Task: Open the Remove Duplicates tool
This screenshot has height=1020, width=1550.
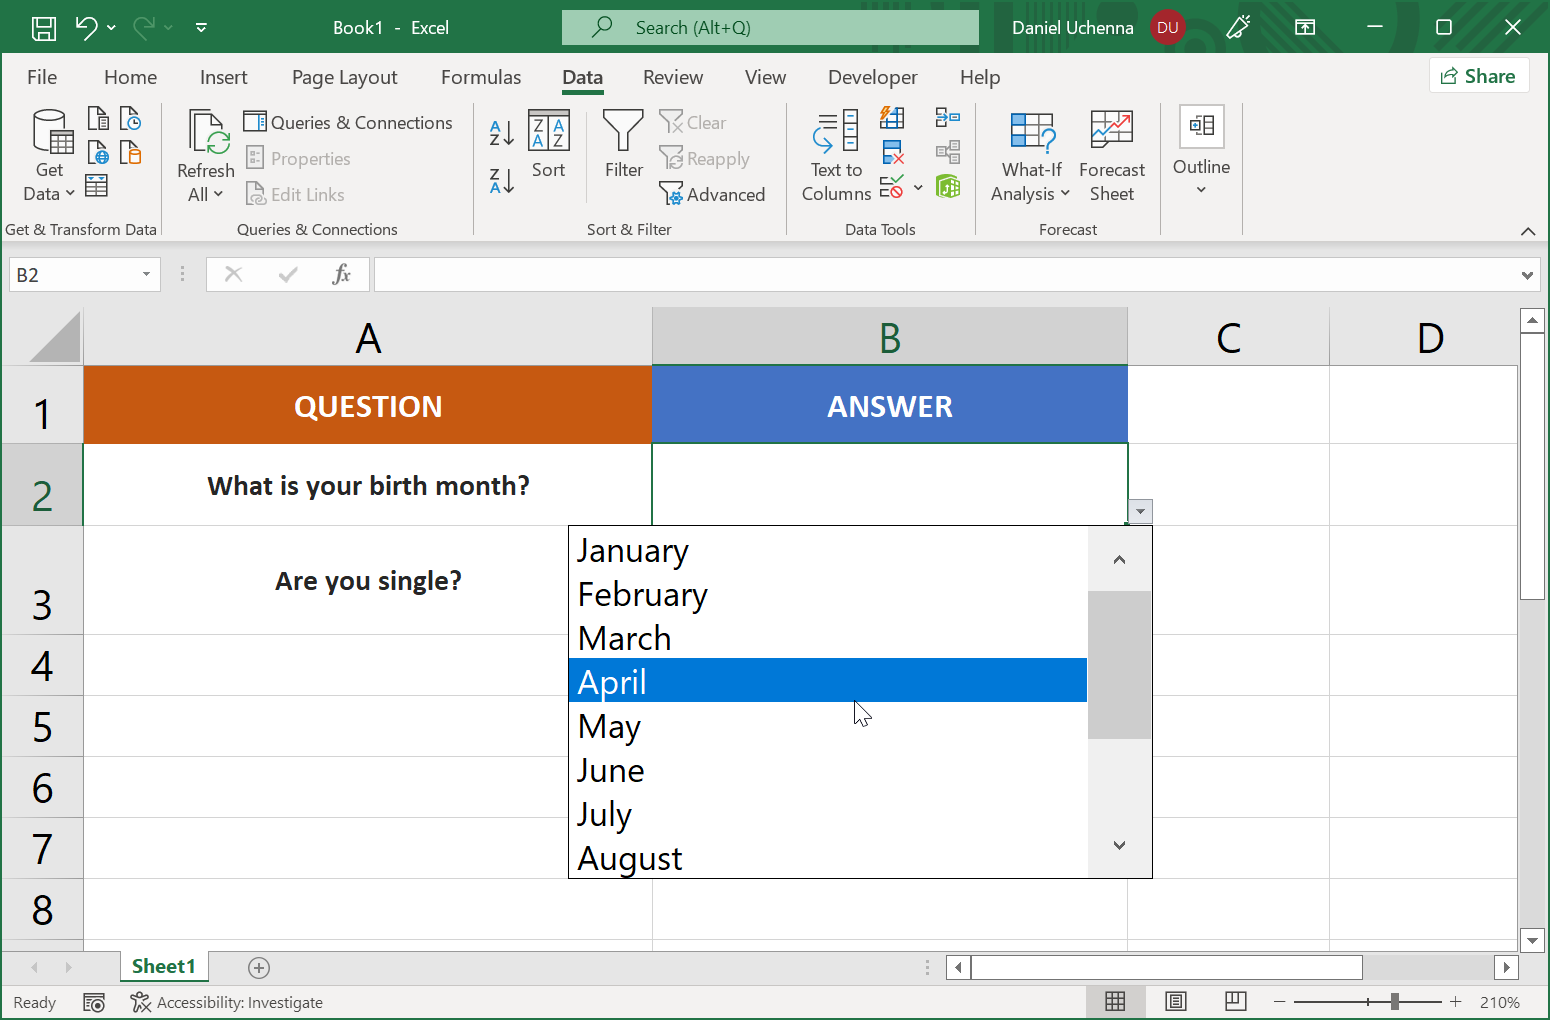Action: click(892, 152)
